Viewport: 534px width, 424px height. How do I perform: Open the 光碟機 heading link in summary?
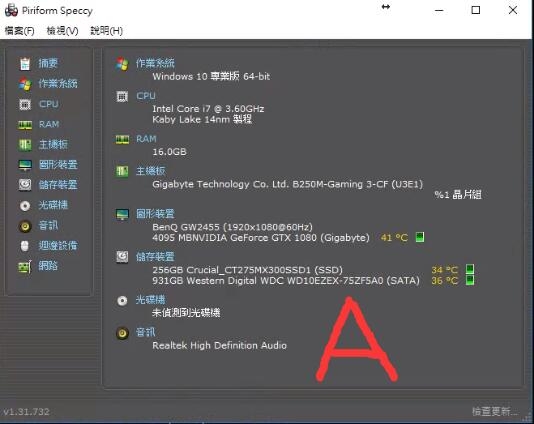[151, 300]
